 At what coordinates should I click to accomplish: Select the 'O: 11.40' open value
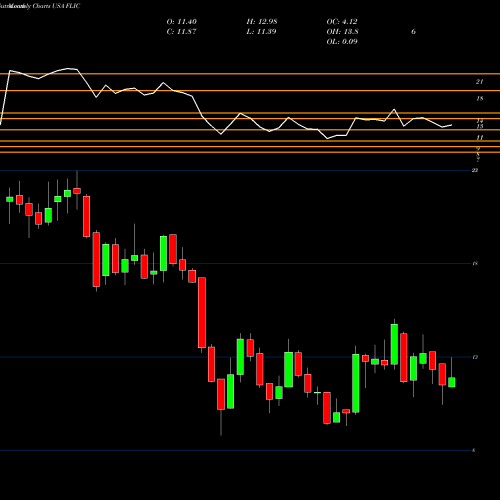coord(181,22)
